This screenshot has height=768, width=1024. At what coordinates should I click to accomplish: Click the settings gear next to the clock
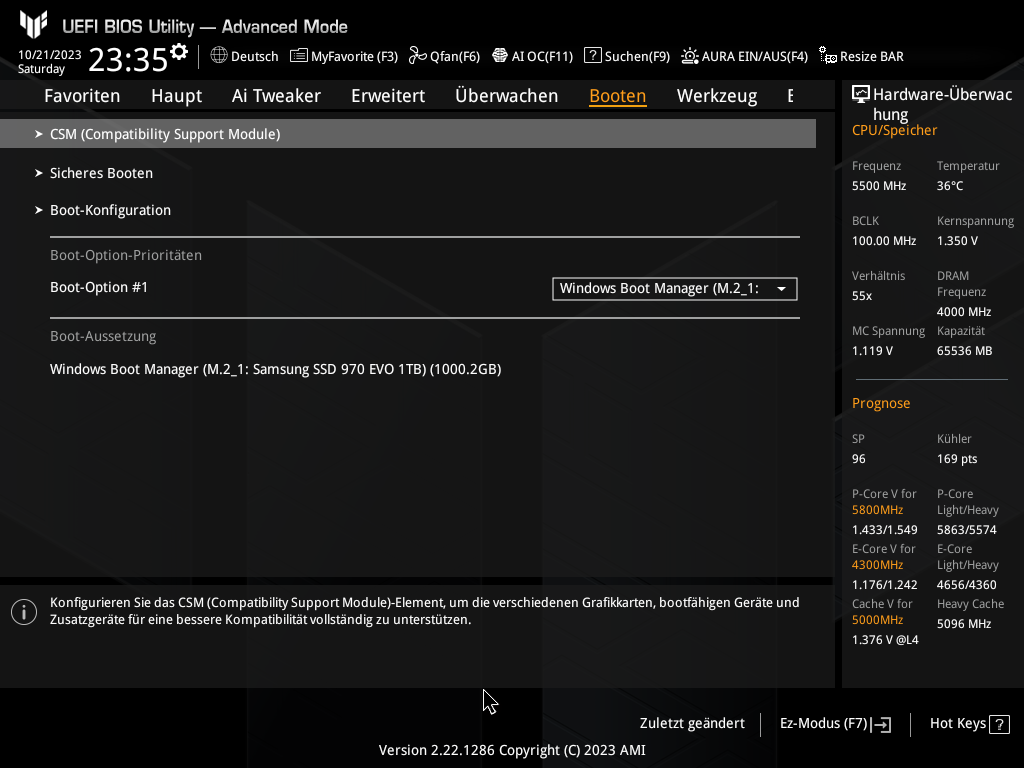tap(179, 52)
